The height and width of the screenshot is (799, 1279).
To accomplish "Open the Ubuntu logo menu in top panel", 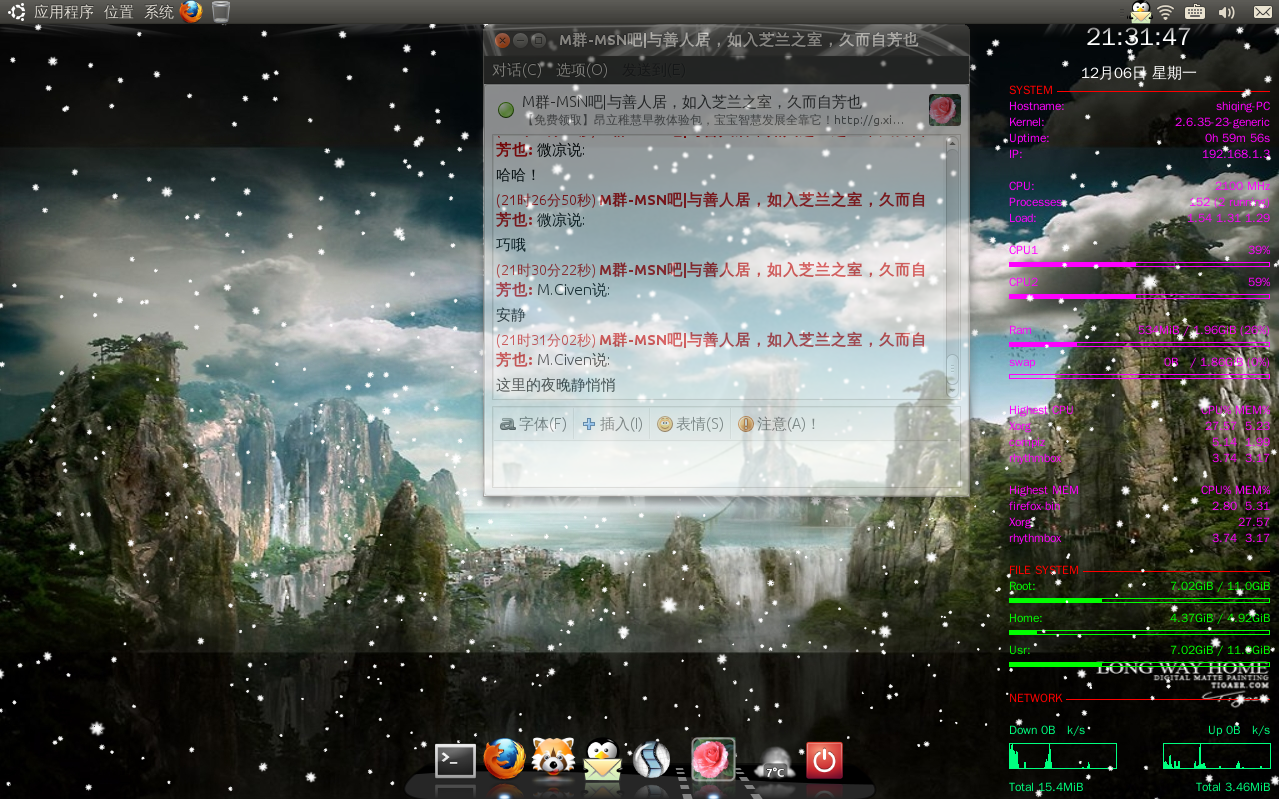I will pos(17,12).
